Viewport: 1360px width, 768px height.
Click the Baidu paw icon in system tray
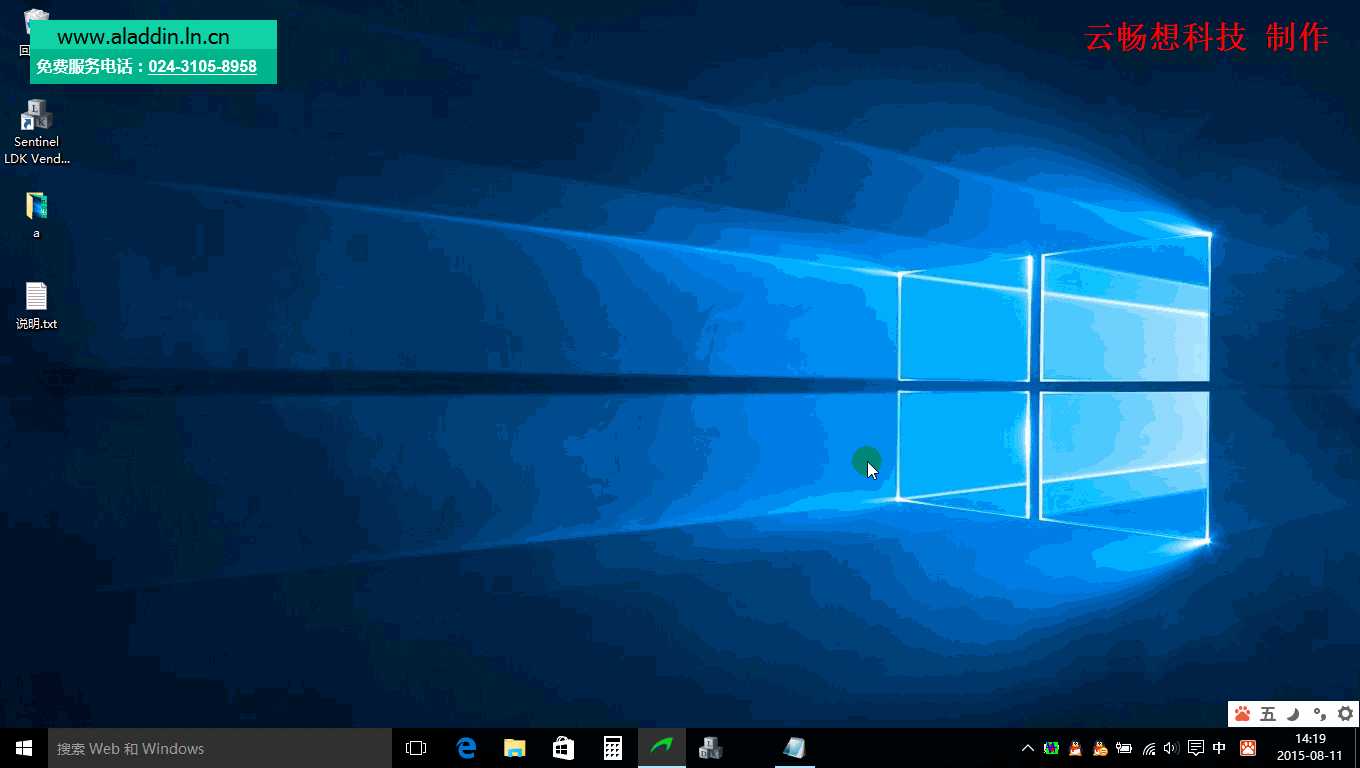[1248, 748]
